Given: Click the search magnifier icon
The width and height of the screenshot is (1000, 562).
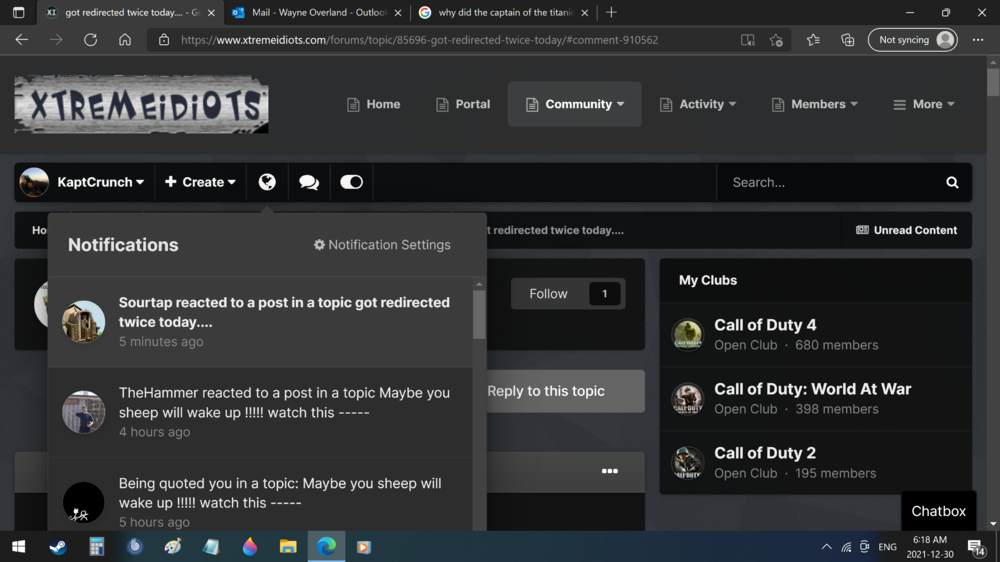Looking at the screenshot, I should point(952,182).
